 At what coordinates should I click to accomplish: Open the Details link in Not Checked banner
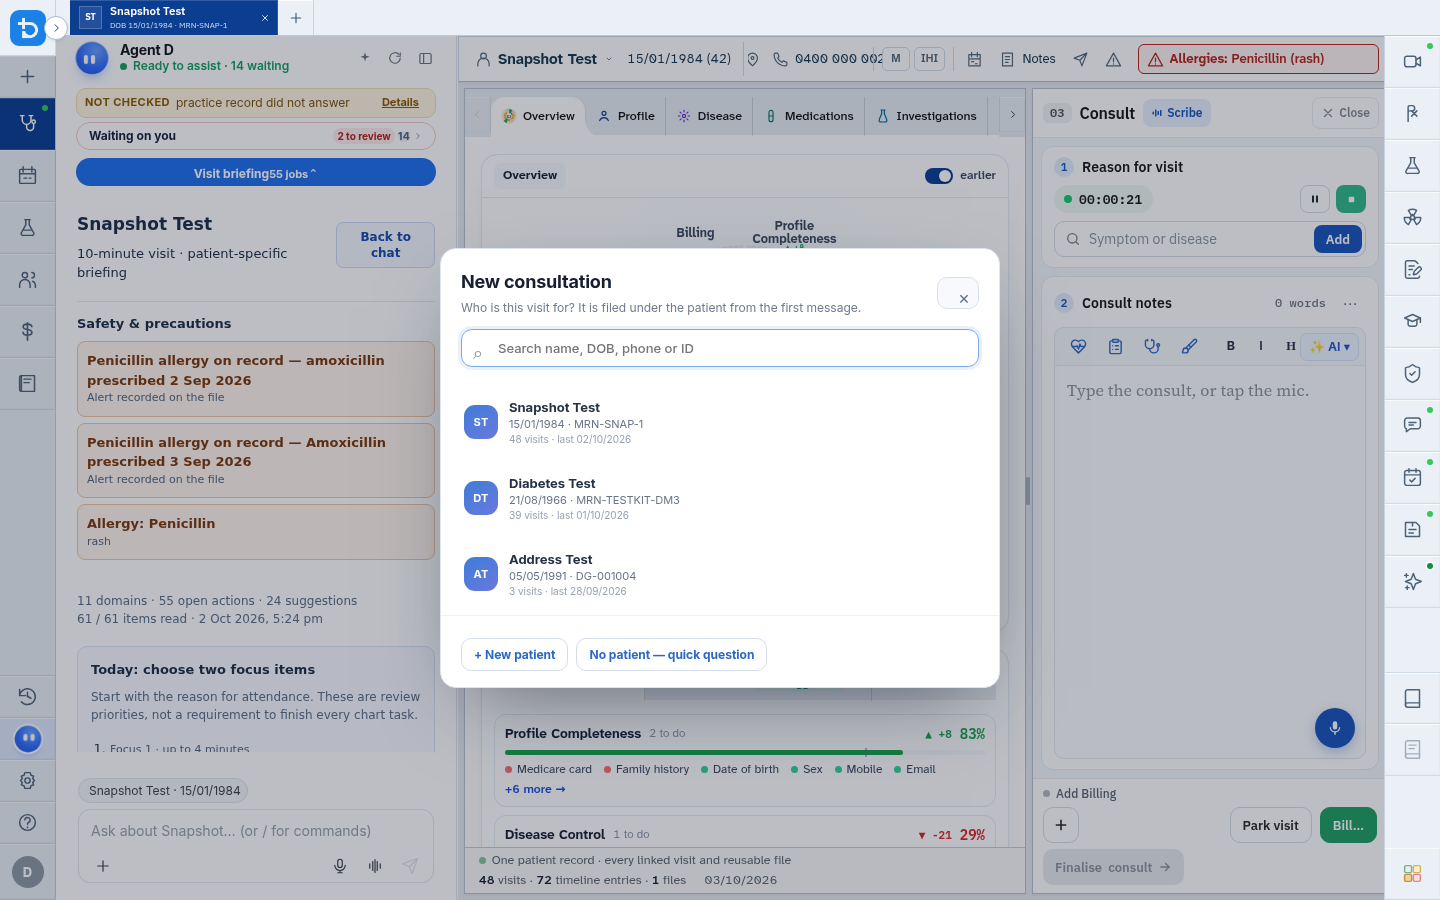click(x=400, y=102)
